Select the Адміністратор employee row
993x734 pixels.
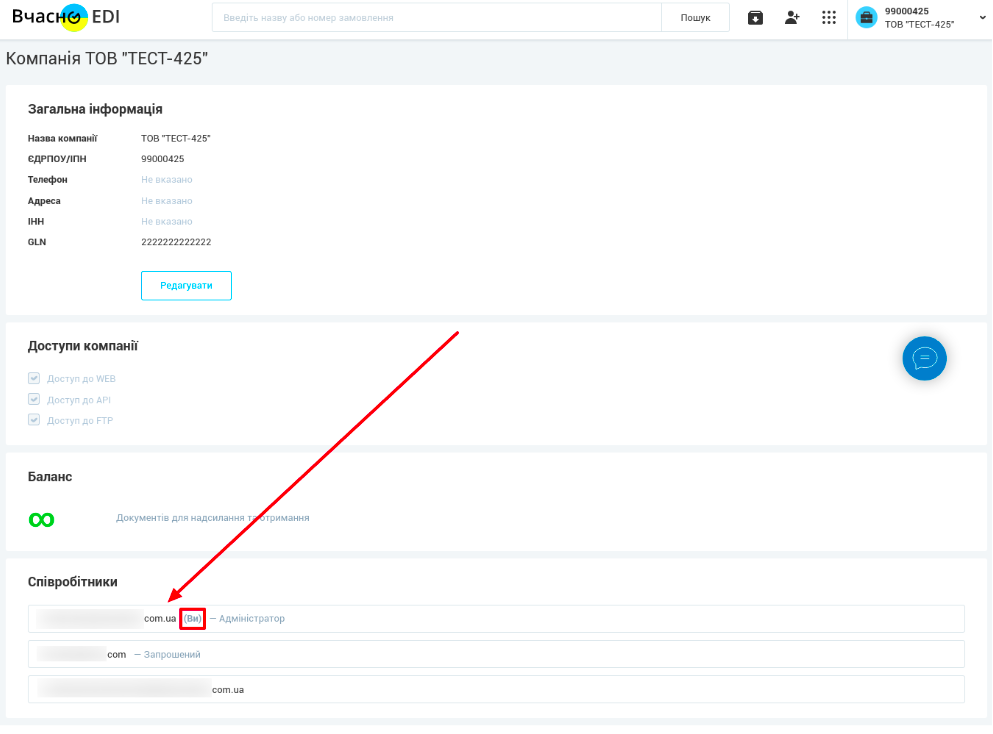click(496, 619)
